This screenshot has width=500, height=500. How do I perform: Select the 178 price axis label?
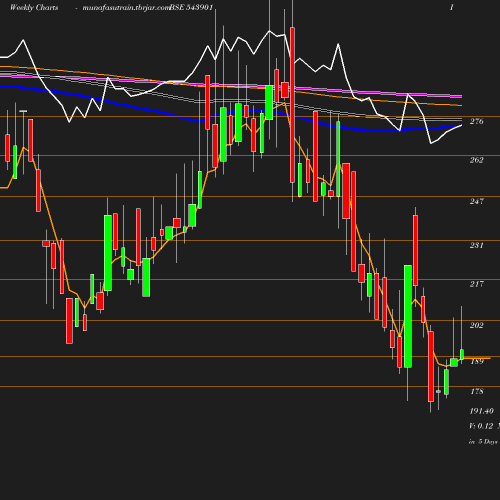tap(477, 391)
